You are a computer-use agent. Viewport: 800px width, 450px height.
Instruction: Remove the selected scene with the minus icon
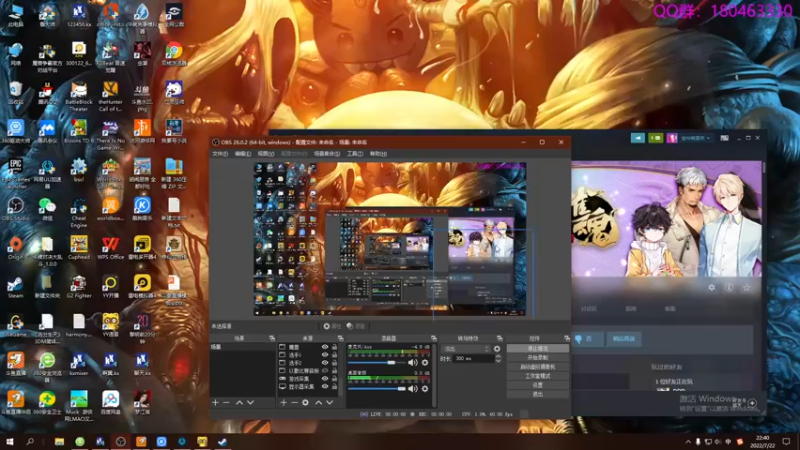[x=227, y=403]
